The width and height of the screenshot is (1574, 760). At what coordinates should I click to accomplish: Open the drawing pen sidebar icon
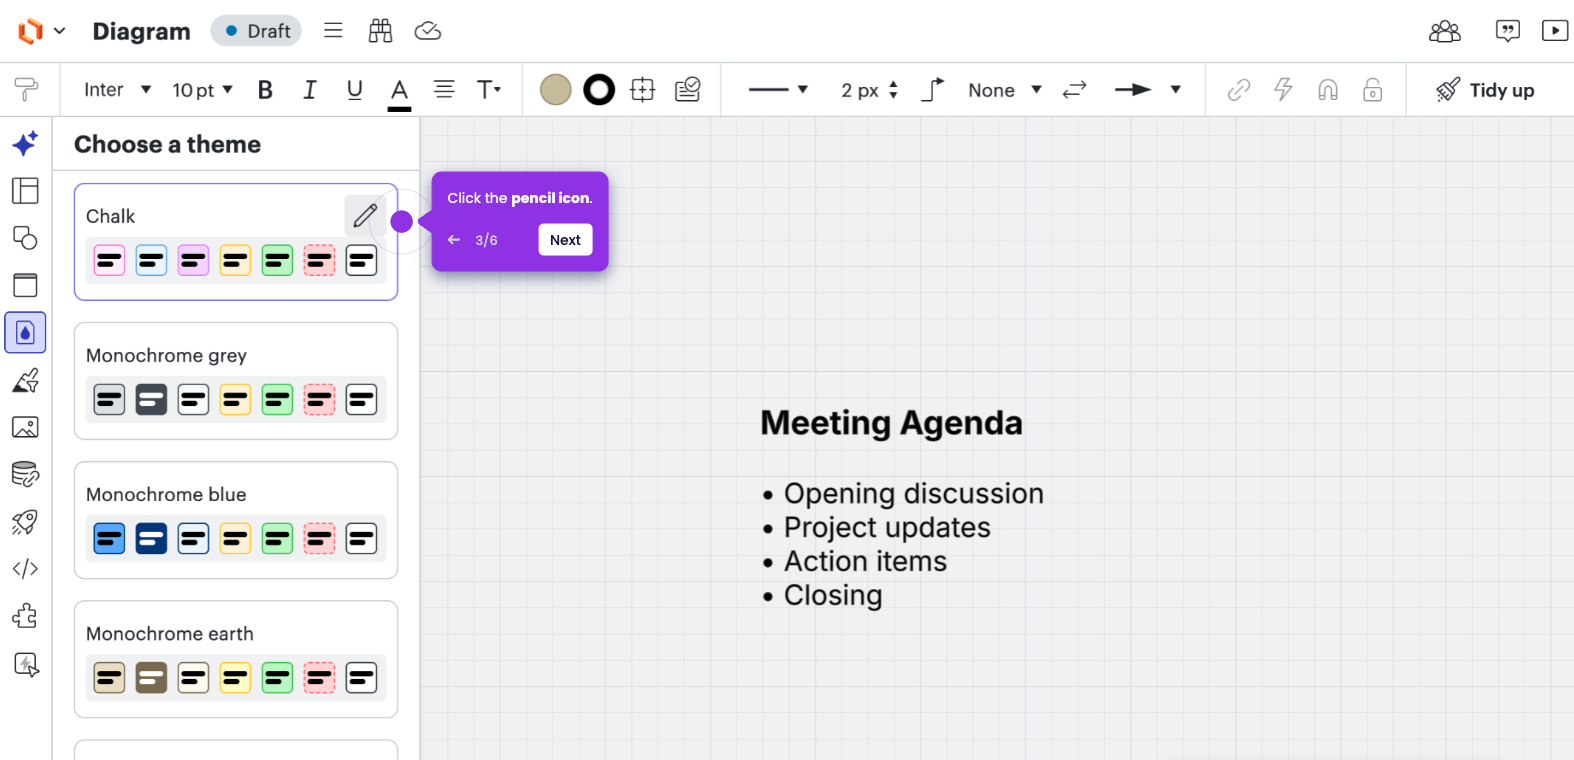(x=26, y=380)
